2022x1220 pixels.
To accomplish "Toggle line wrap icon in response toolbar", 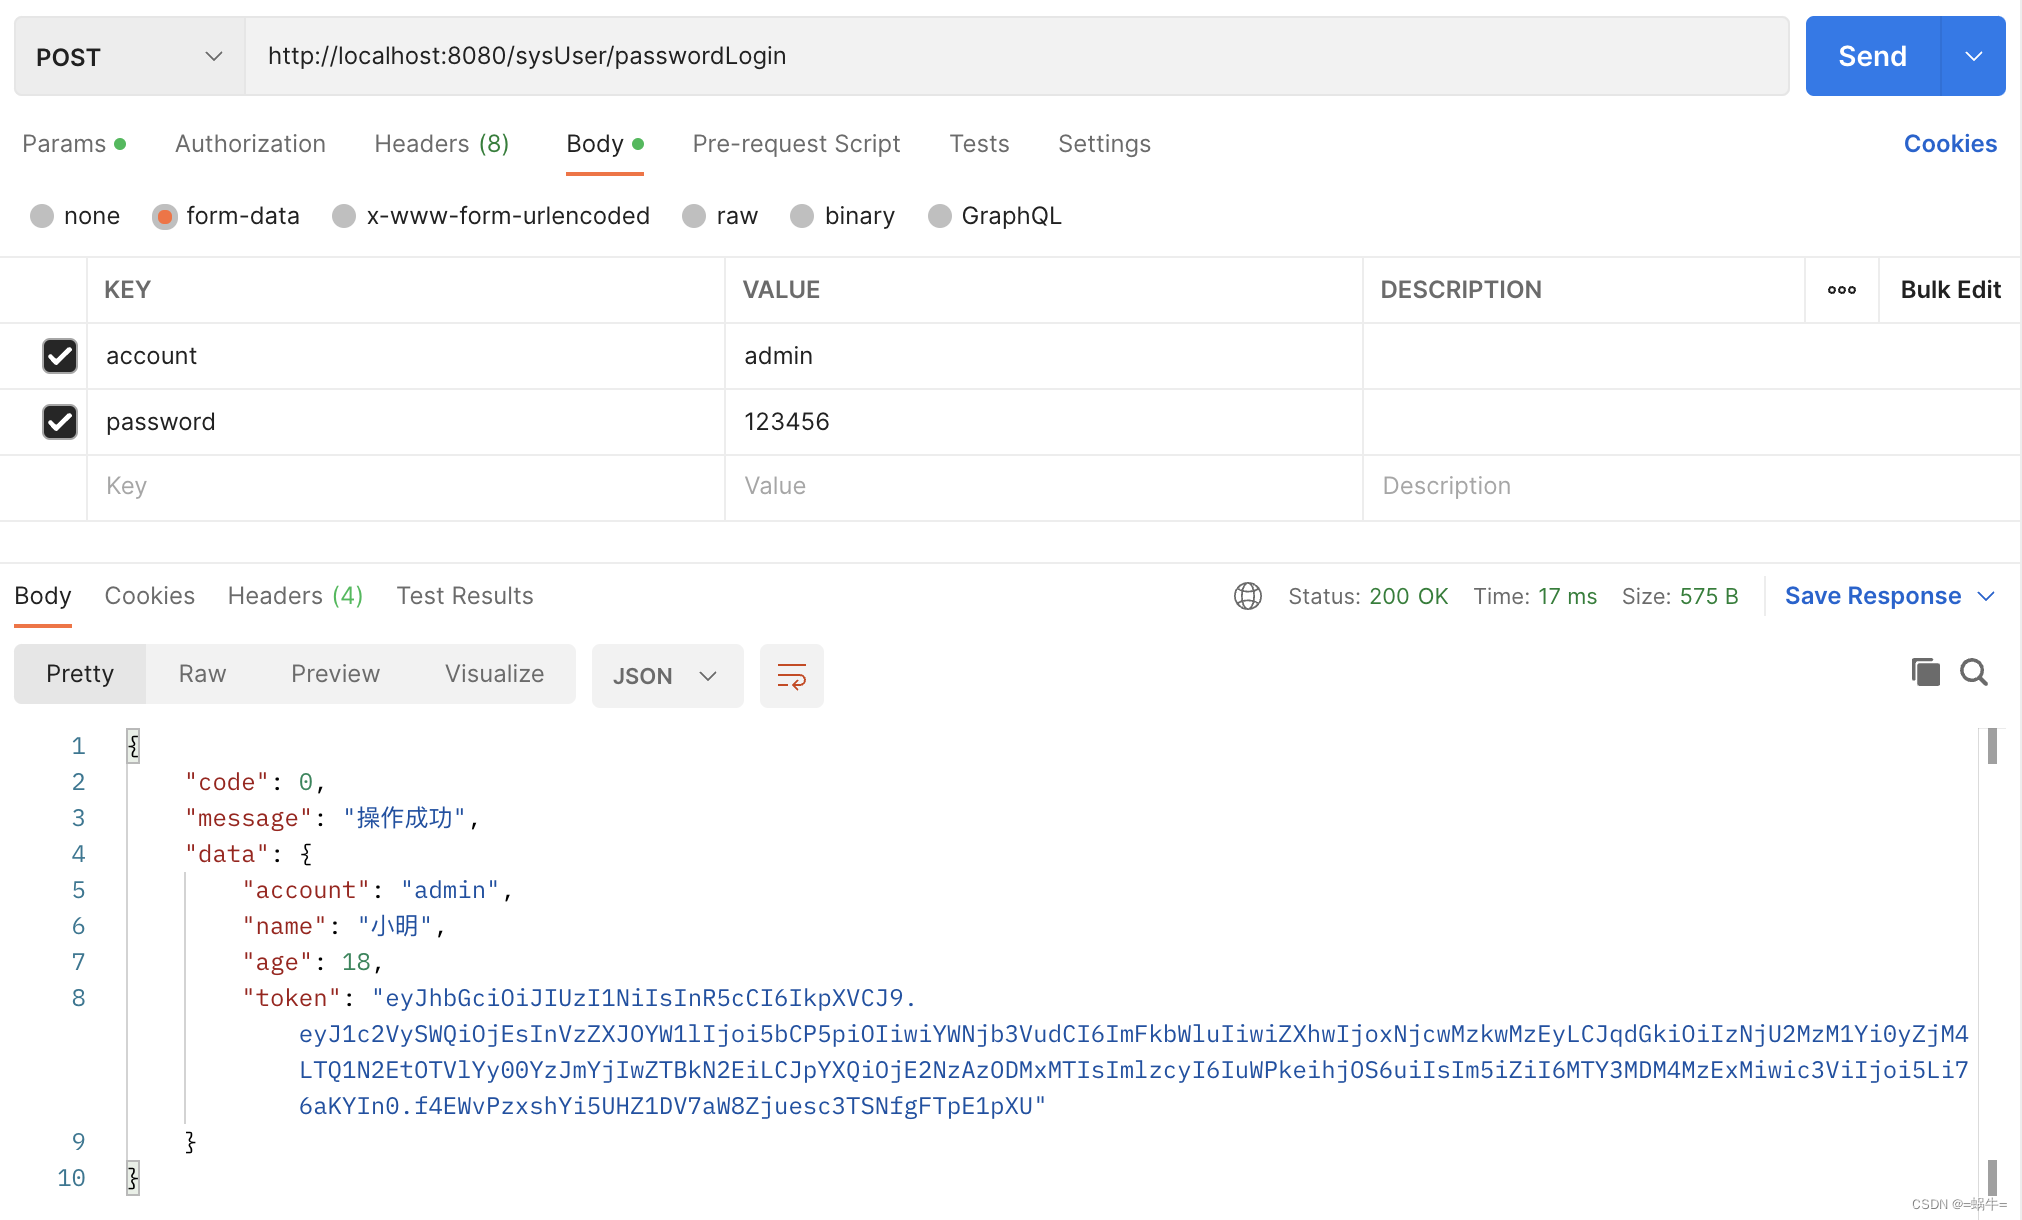I will (791, 676).
